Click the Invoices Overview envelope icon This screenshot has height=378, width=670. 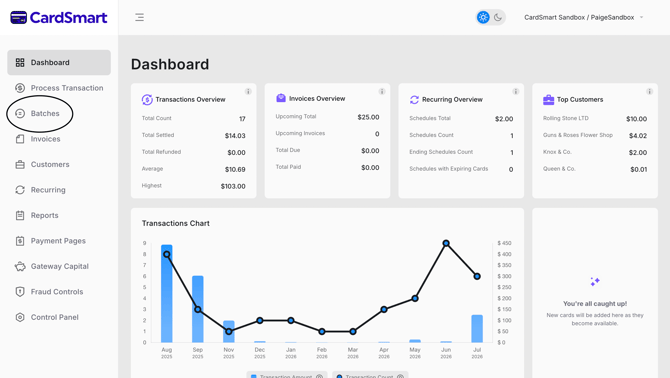pos(281,98)
